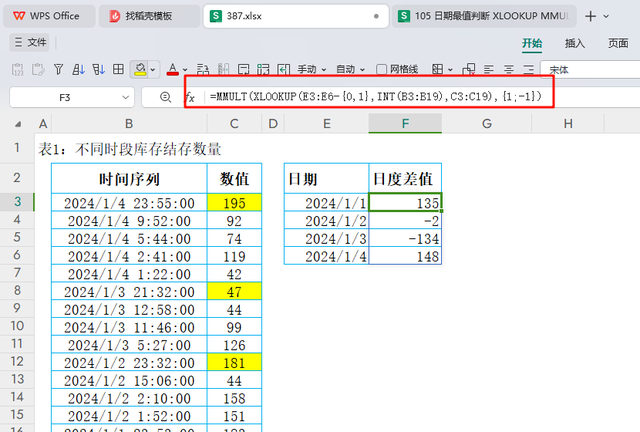Click the value 126 in column C
The width and height of the screenshot is (640, 432).
point(234,345)
